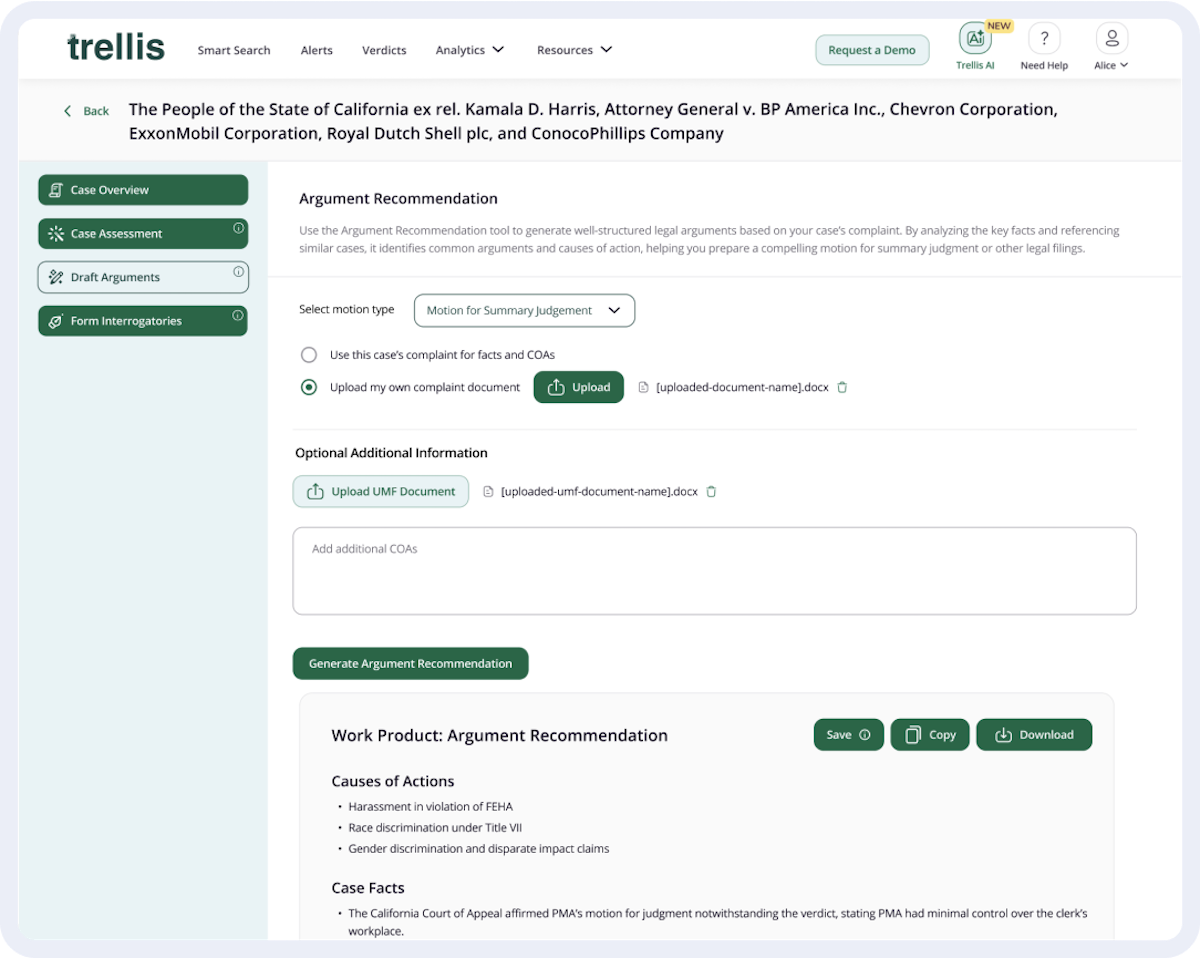Click the user avatar icon above Alice
Image resolution: width=1200 pixels, height=958 pixels.
pos(1111,39)
